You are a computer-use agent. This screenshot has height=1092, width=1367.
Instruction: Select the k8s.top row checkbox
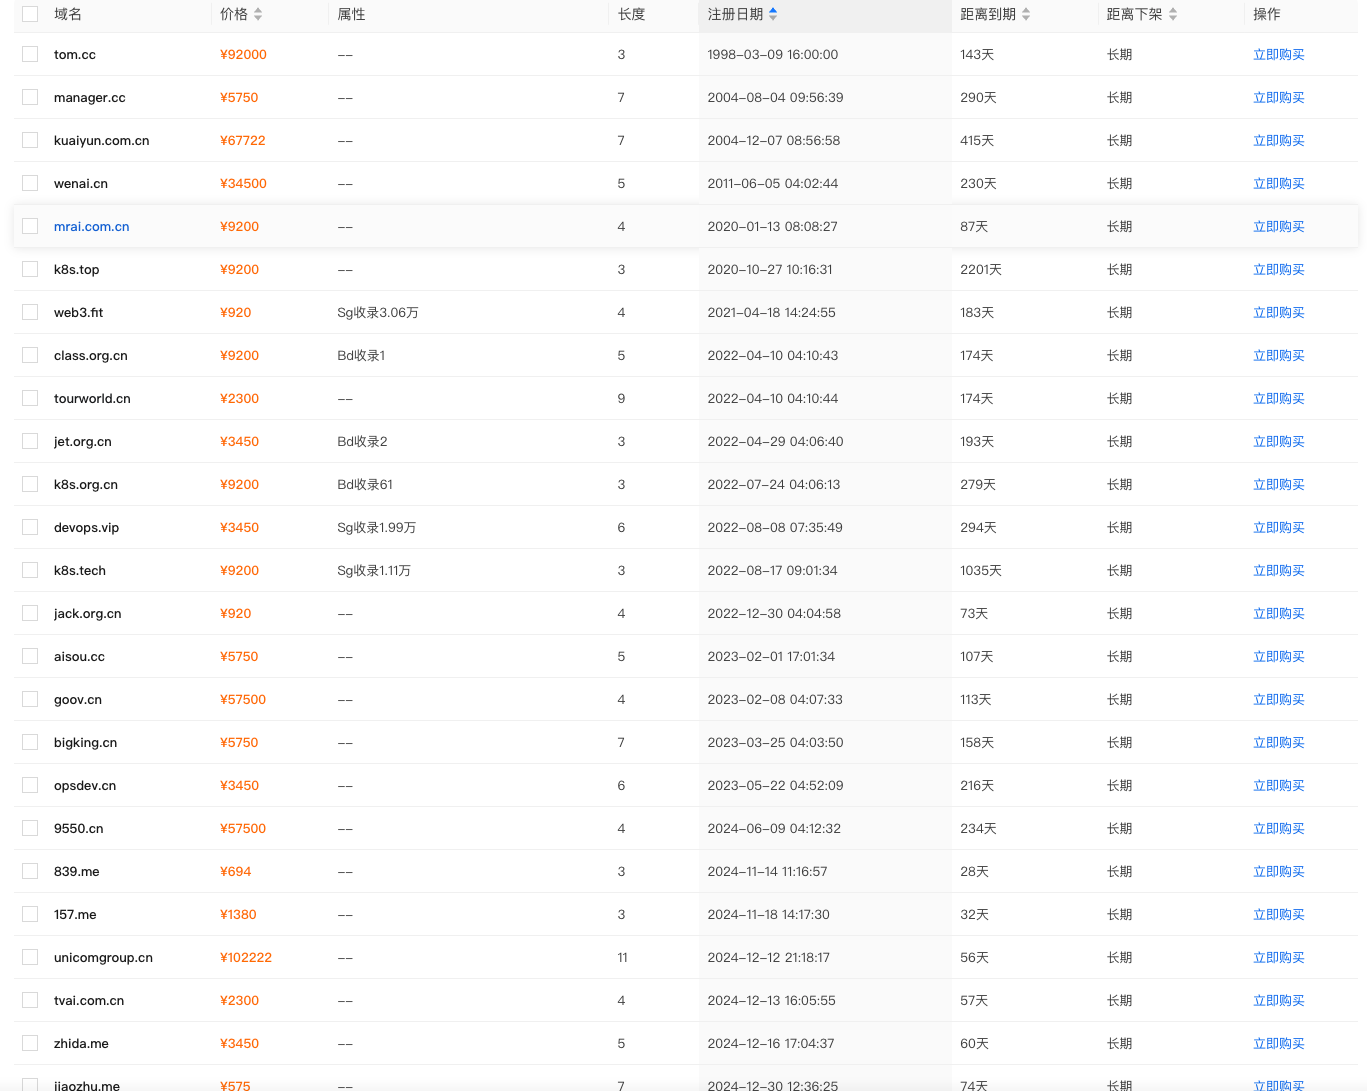coord(30,270)
